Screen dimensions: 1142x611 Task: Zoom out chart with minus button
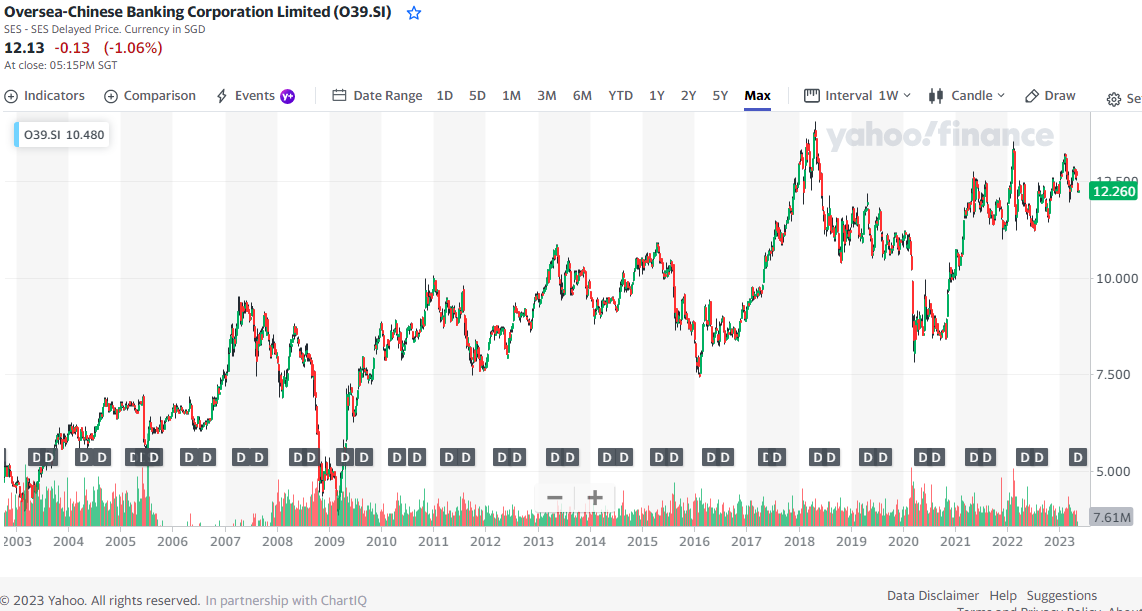[555, 498]
